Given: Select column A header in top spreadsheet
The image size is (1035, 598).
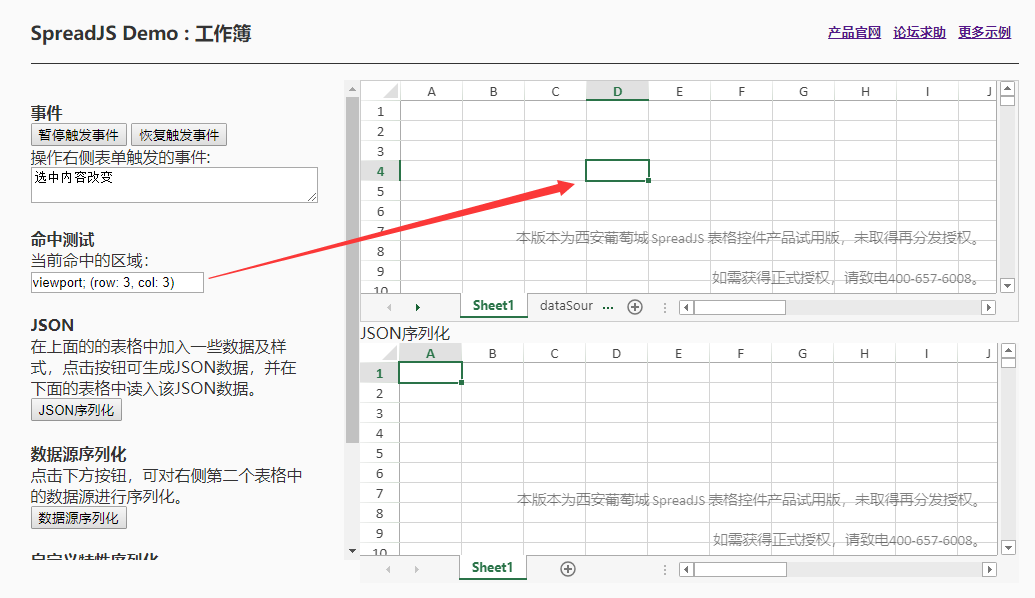Looking at the screenshot, I should (x=432, y=91).
